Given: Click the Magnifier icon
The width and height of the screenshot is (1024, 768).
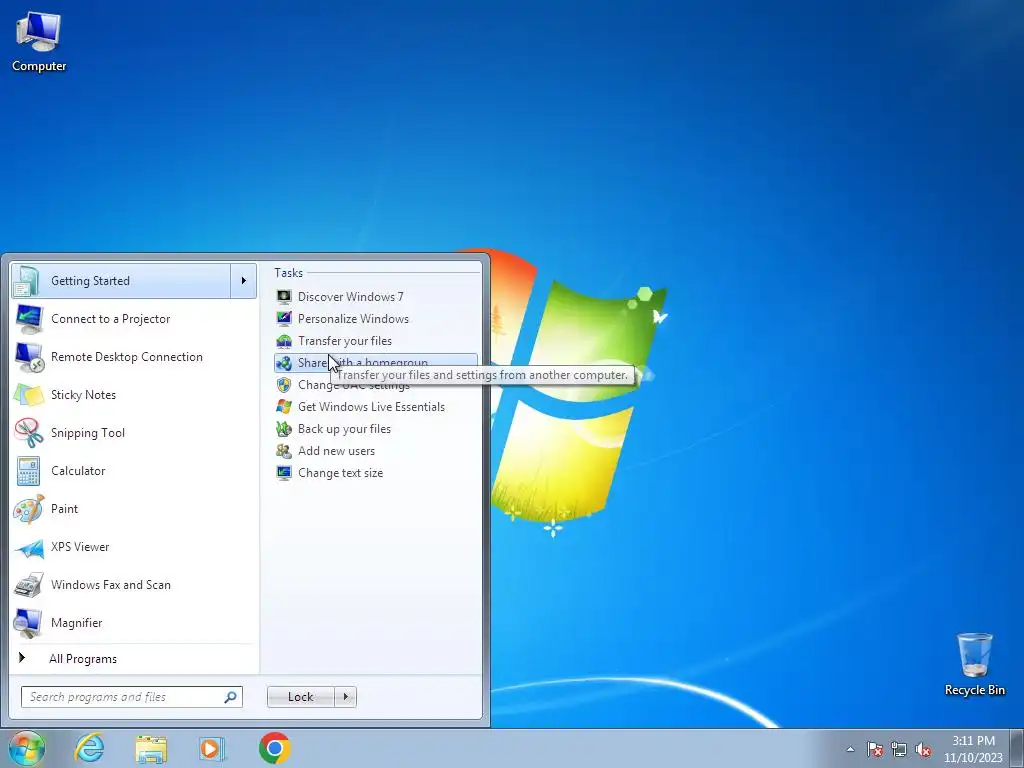Looking at the screenshot, I should coord(29,623).
